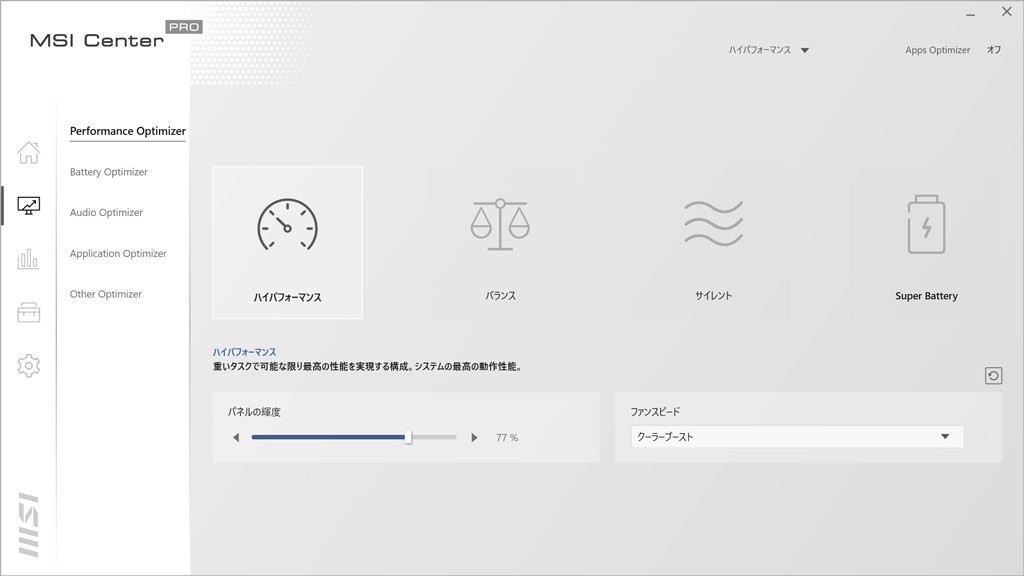
Task: Select the Super Battery mode
Action: pos(926,243)
